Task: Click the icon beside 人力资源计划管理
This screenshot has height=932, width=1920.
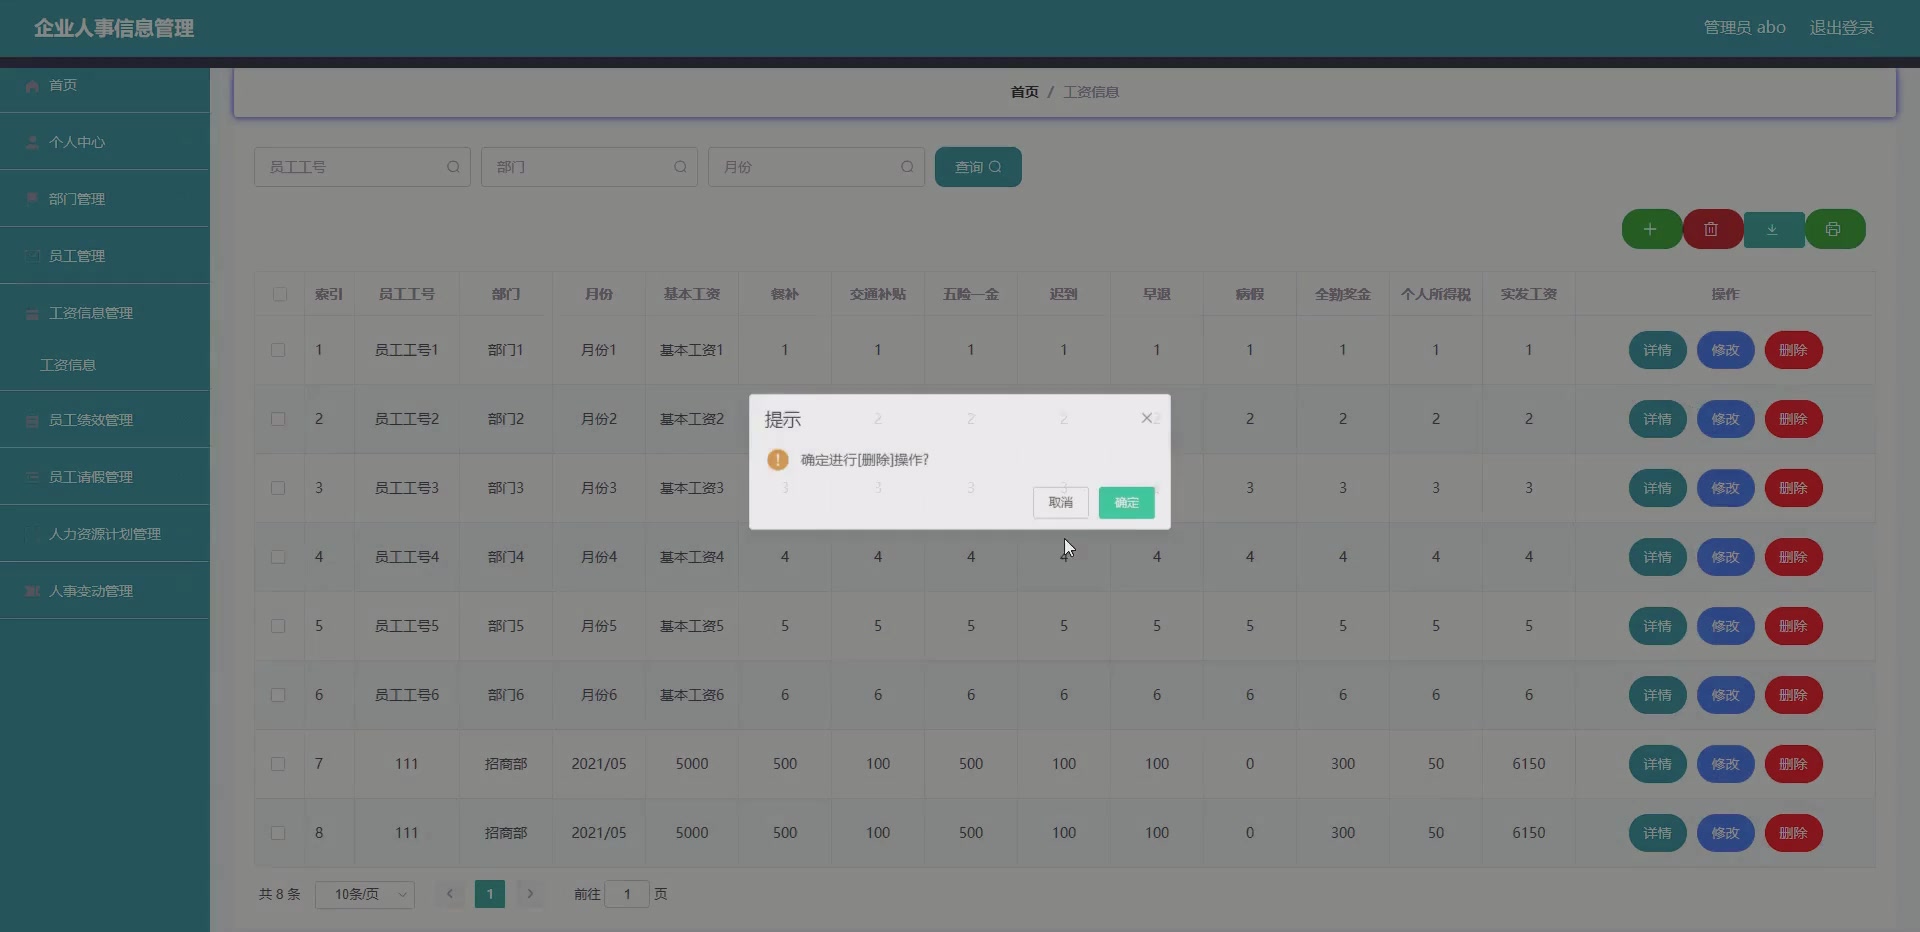Action: click(32, 534)
